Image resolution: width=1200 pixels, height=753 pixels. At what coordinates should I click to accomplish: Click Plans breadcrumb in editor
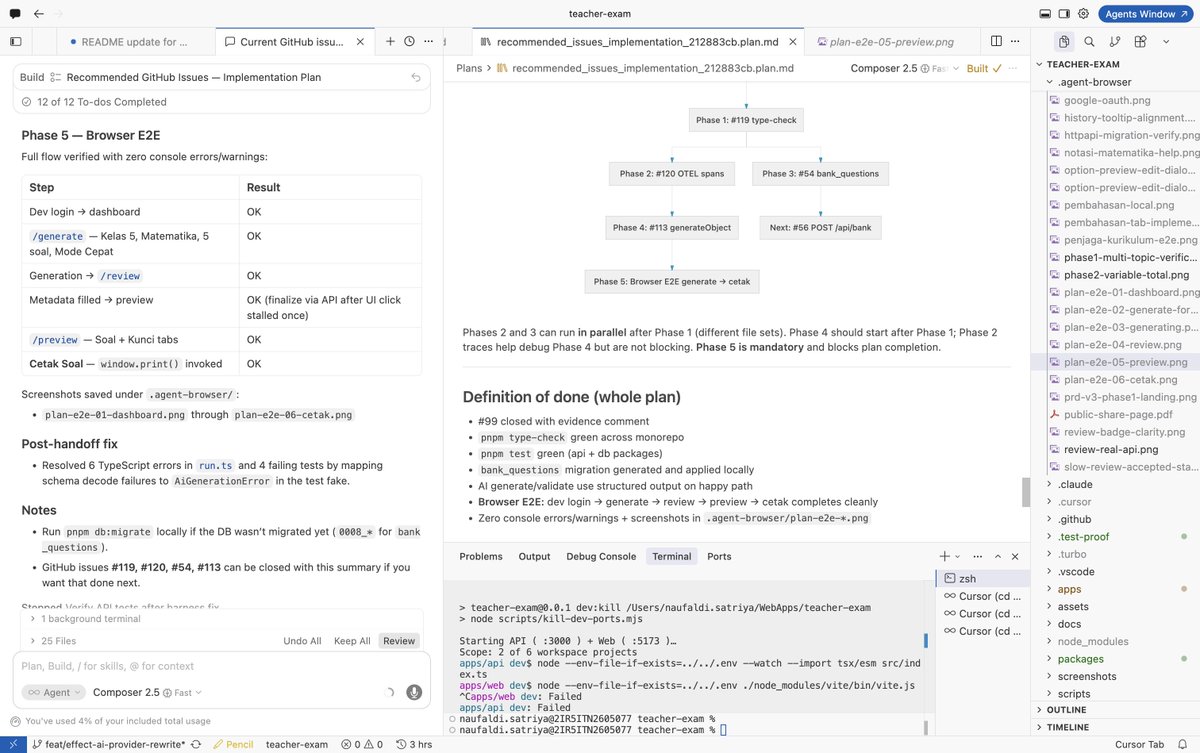click(469, 68)
